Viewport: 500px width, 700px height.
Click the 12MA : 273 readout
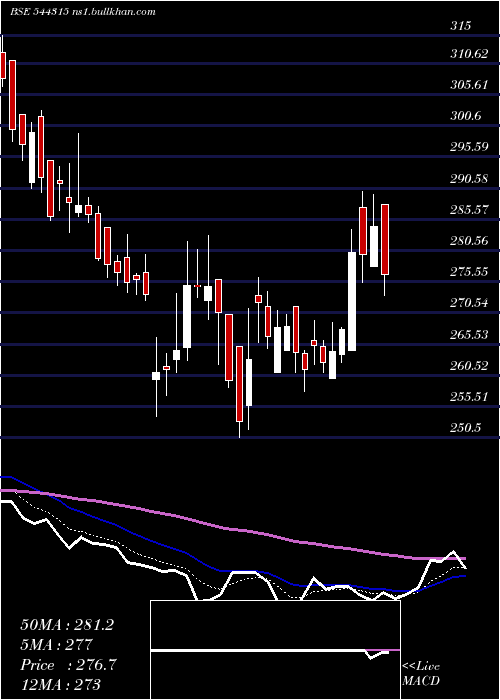point(61,684)
